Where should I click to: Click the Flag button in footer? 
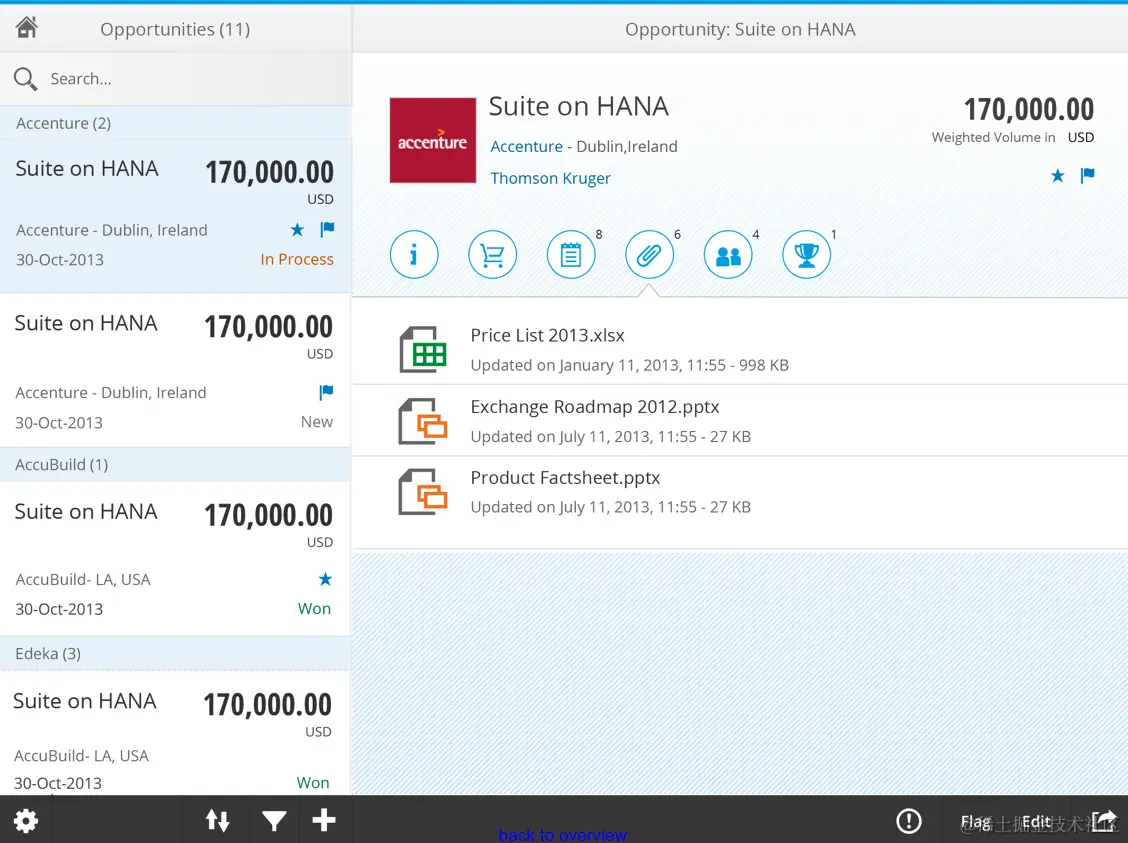click(x=975, y=821)
